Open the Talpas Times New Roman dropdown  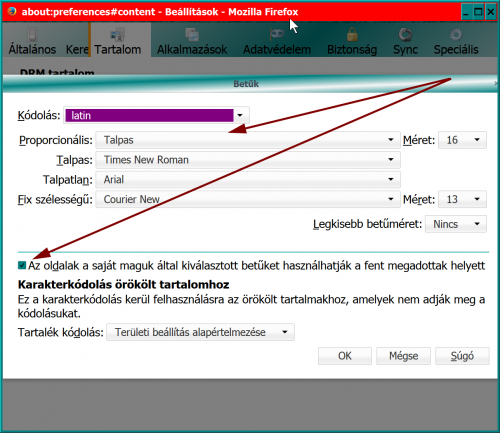[x=248, y=160]
